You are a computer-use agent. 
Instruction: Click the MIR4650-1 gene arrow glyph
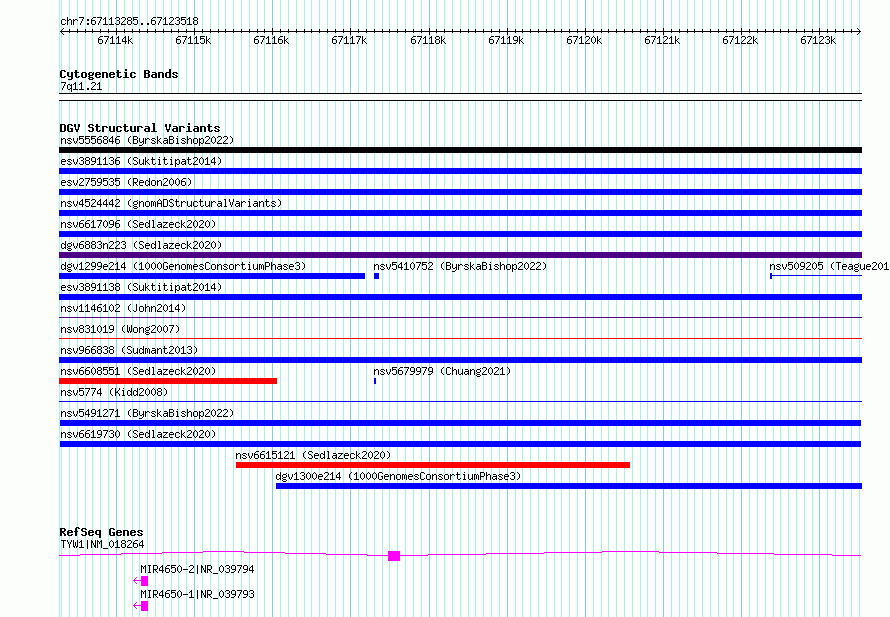click(141, 606)
